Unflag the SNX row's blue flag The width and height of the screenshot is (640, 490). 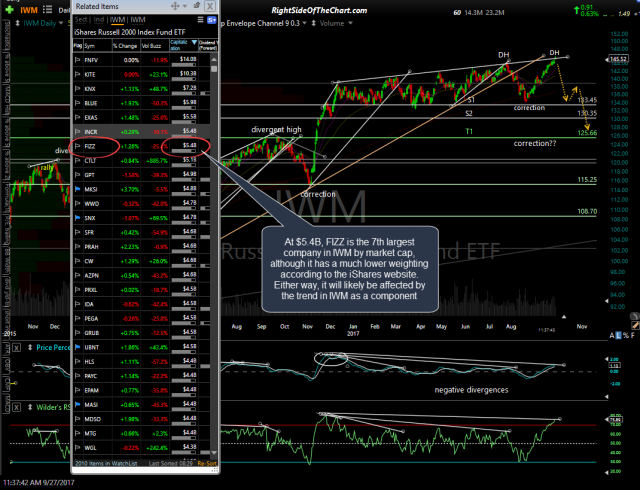[x=78, y=218]
